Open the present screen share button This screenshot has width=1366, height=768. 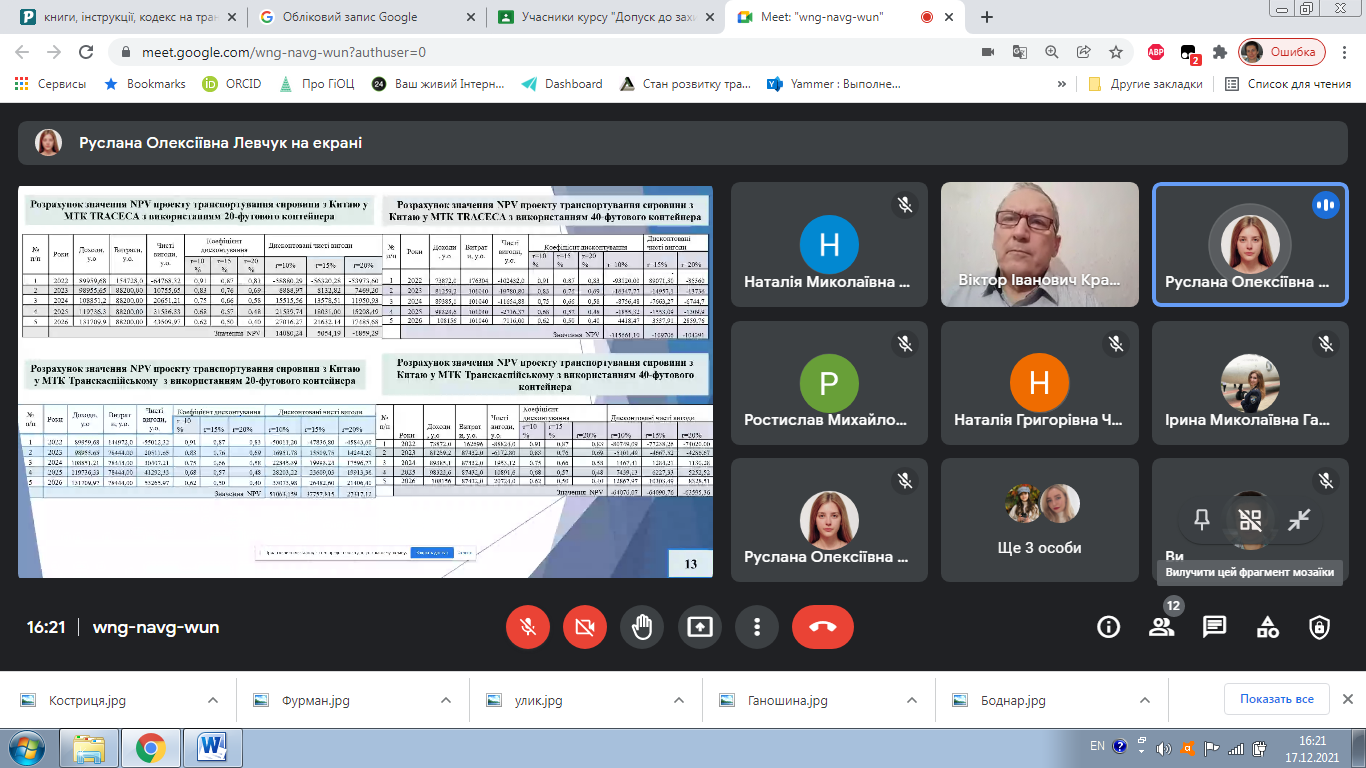tap(700, 627)
